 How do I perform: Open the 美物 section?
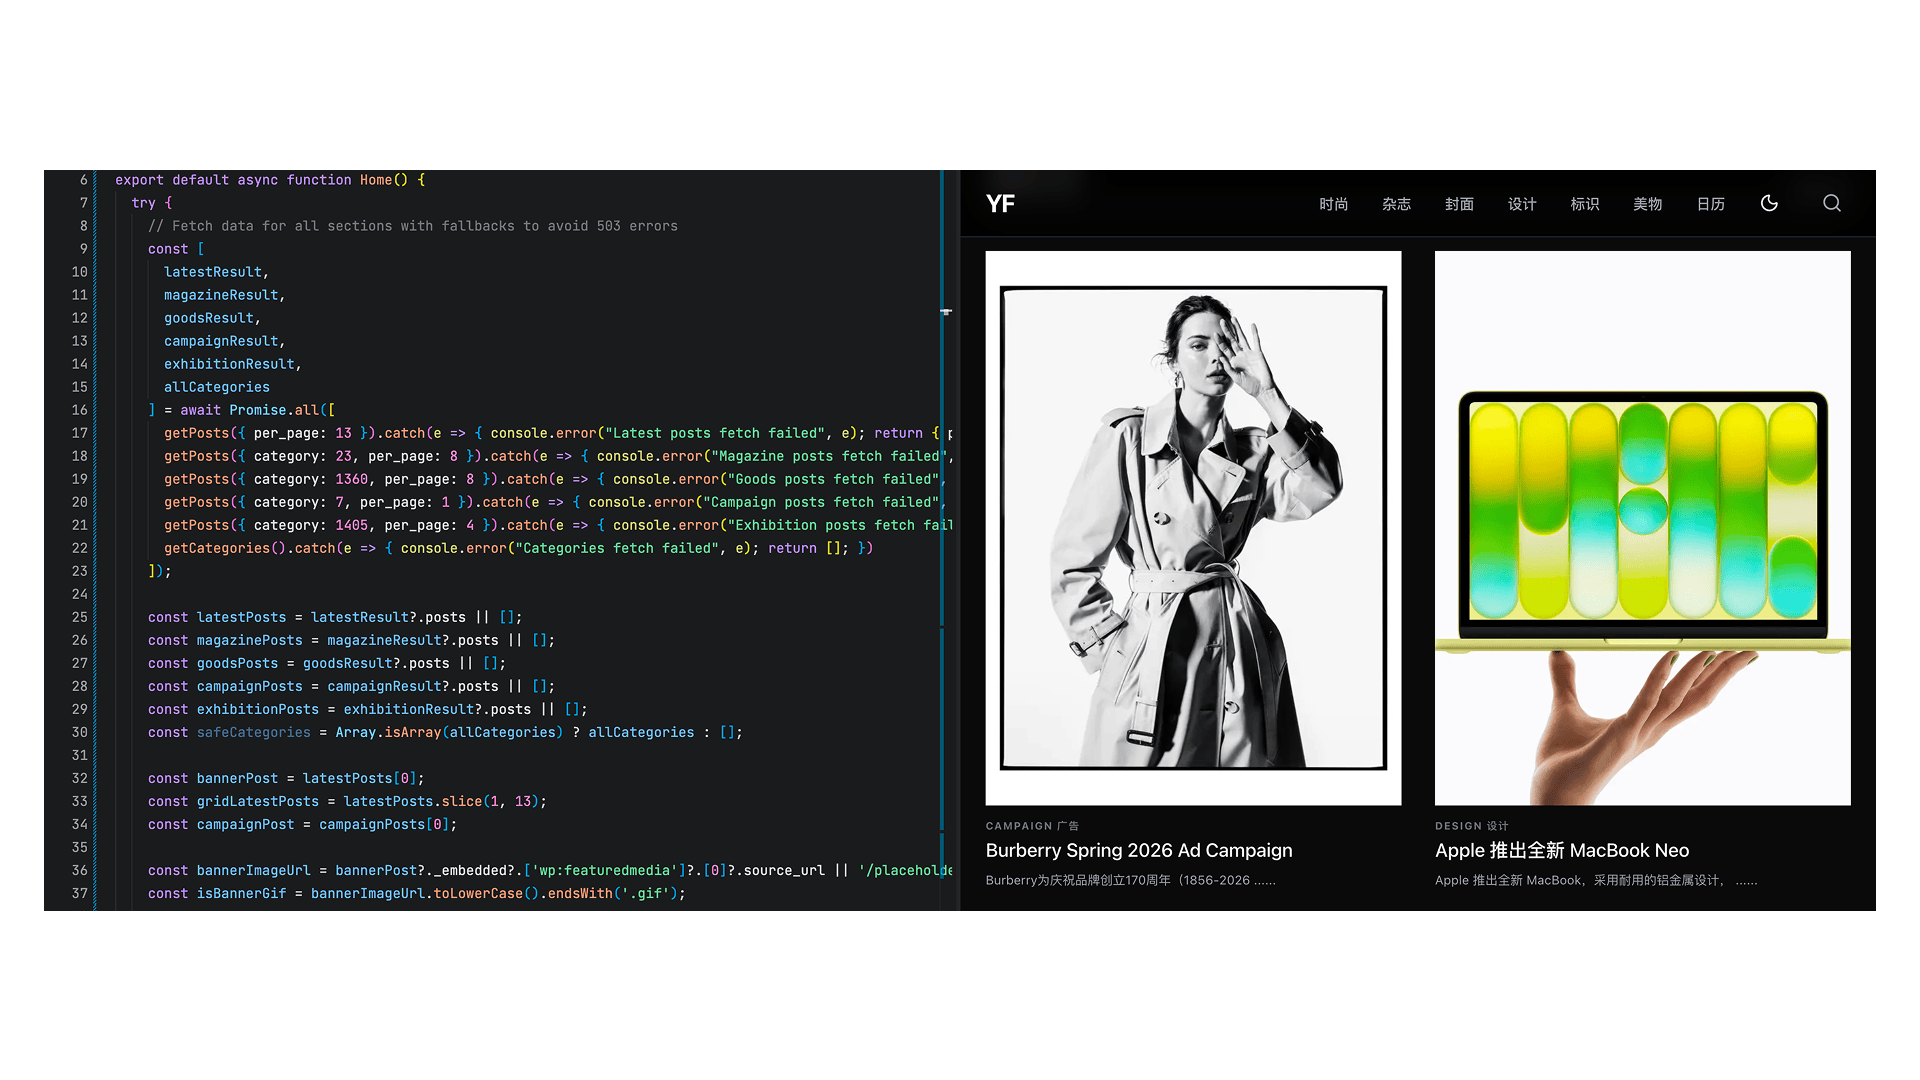pyautogui.click(x=1648, y=203)
